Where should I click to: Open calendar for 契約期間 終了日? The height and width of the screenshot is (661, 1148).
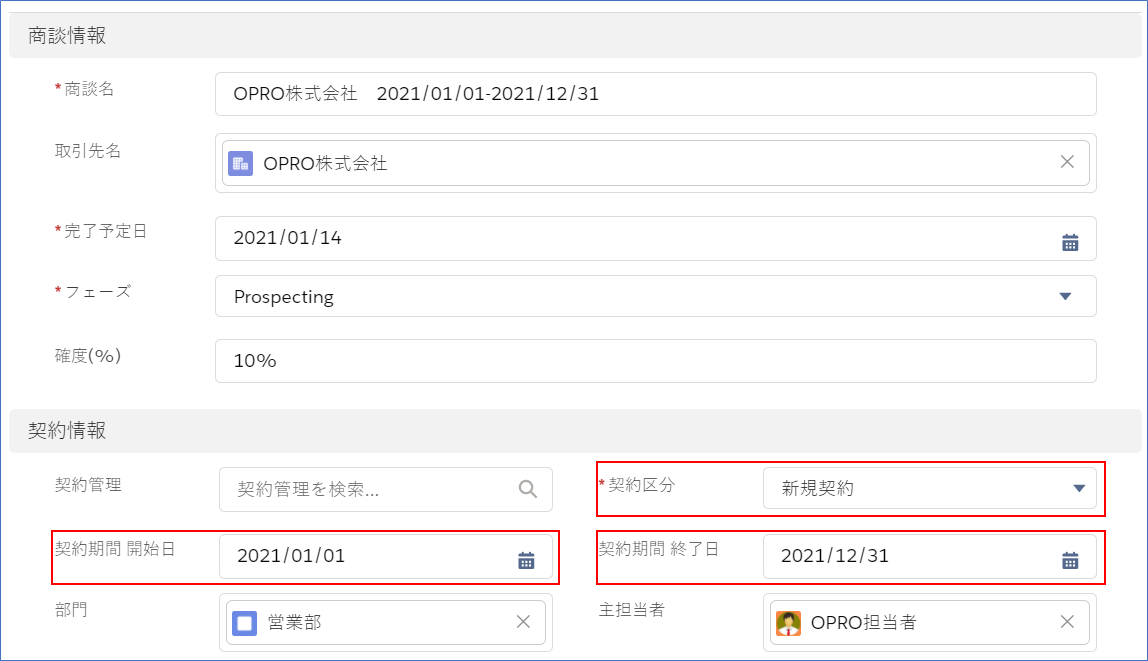point(1069,560)
